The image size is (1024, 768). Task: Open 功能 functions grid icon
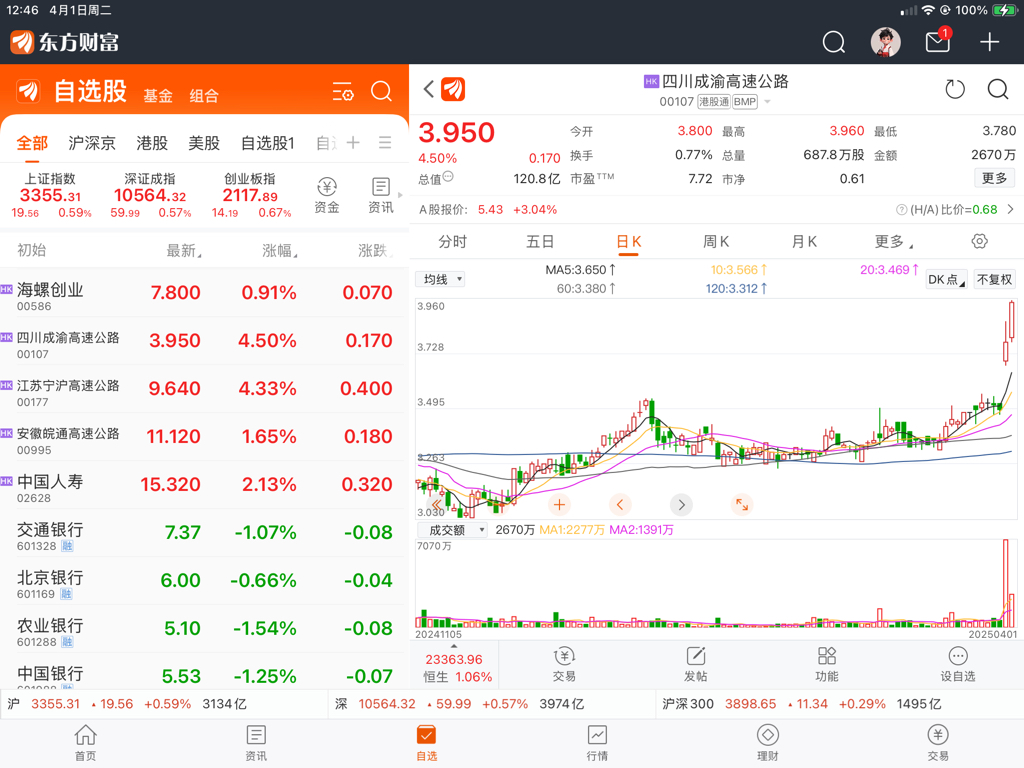(827, 664)
